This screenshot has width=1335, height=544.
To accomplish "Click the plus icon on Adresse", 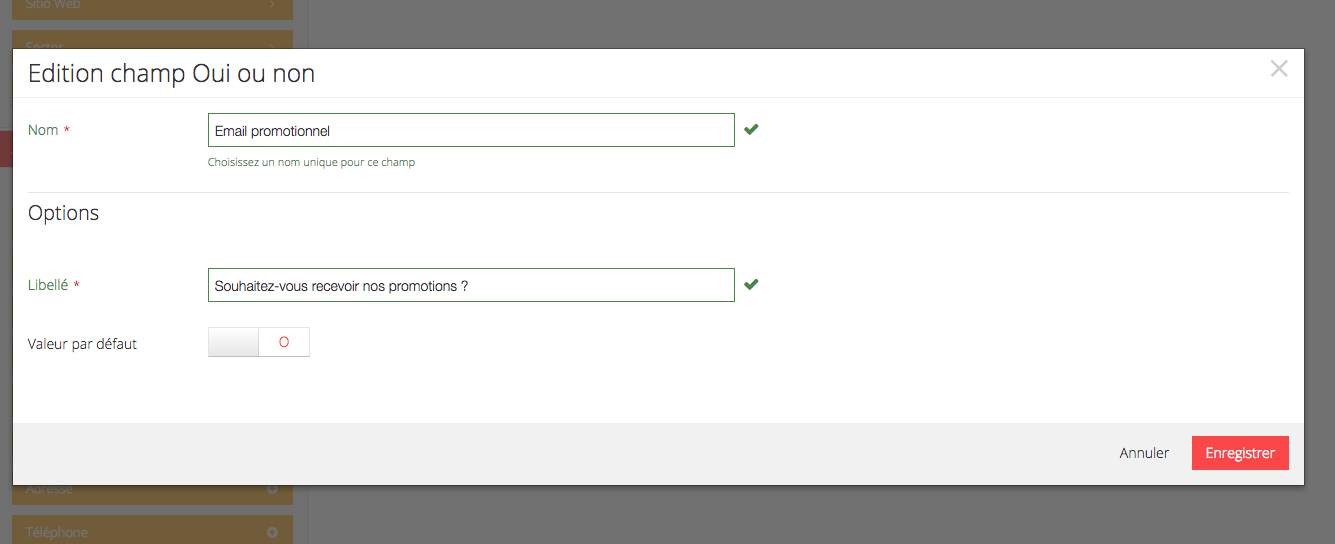I will tap(272, 490).
